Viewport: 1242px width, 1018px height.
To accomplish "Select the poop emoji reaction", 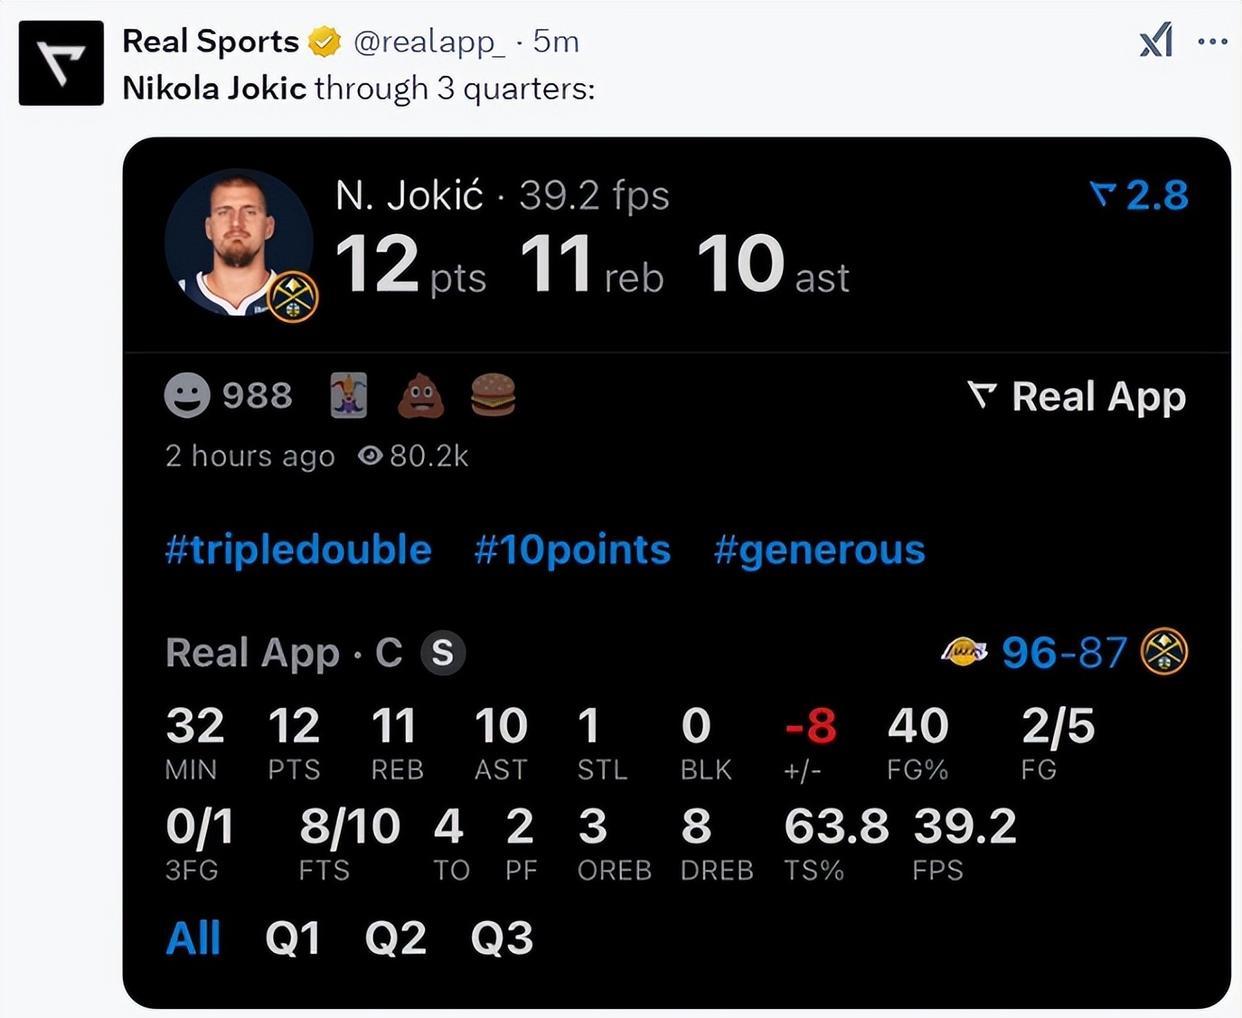I will pos(421,395).
